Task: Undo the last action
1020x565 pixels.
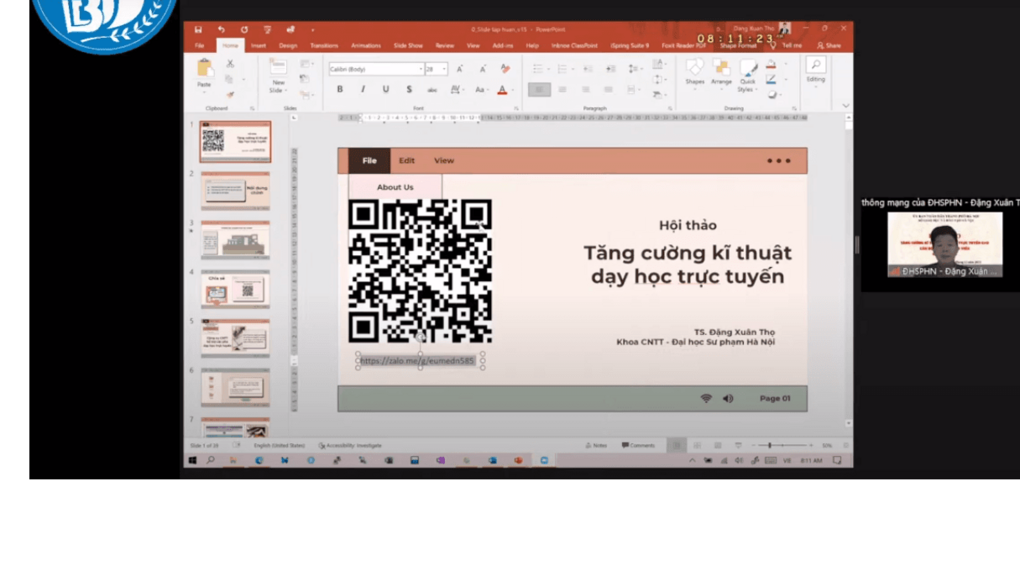Action: pos(221,29)
